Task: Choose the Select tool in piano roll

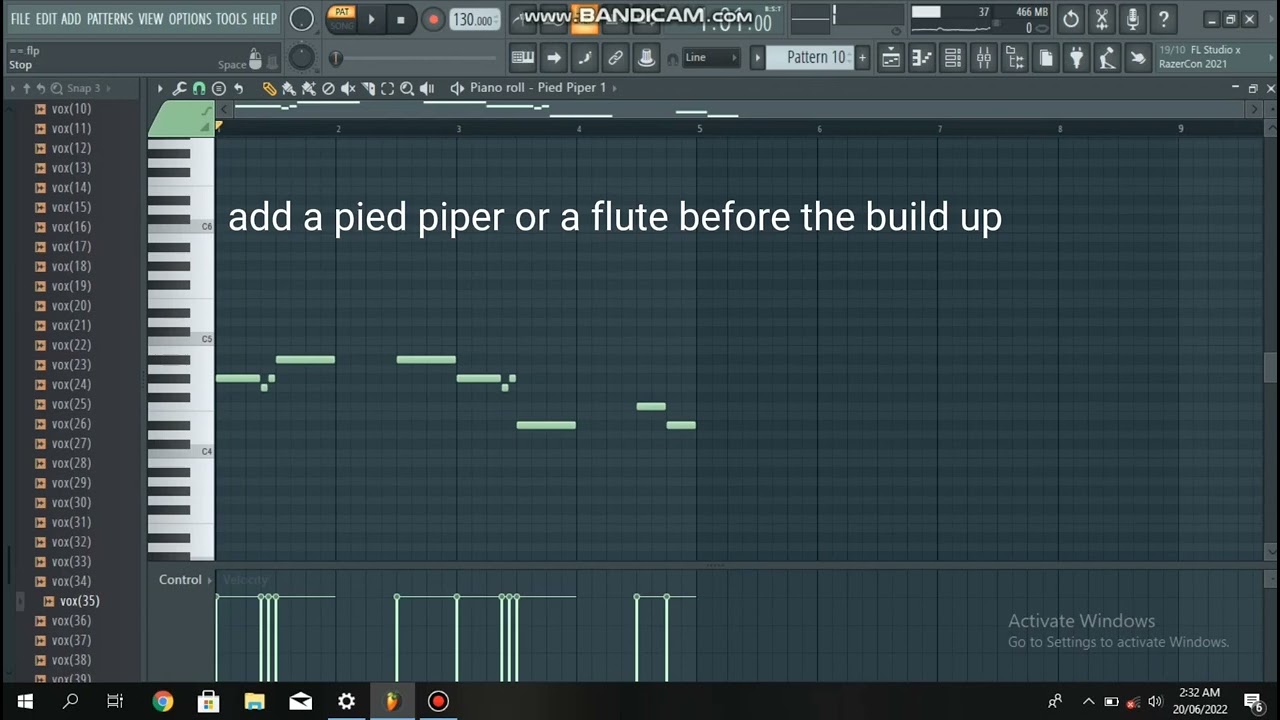Action: 387,88
